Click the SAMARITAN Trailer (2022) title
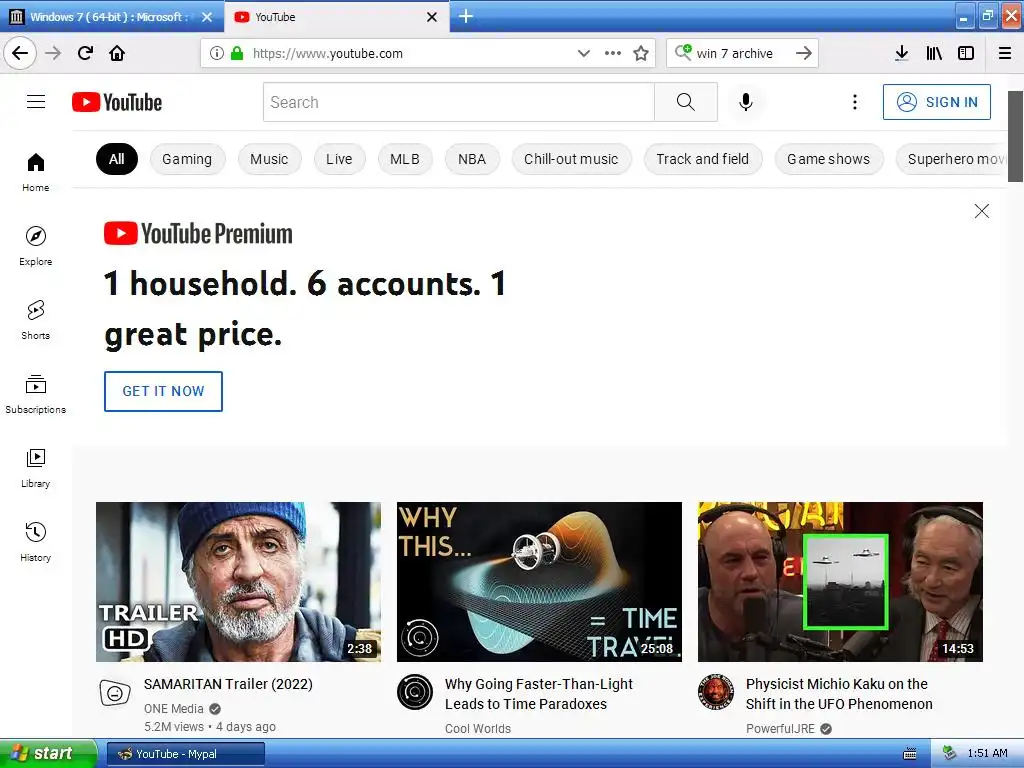1024x768 pixels. 228,684
